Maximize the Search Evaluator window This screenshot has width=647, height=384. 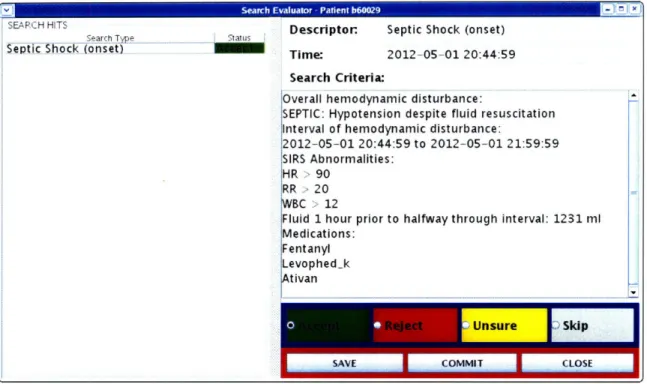click(621, 9)
